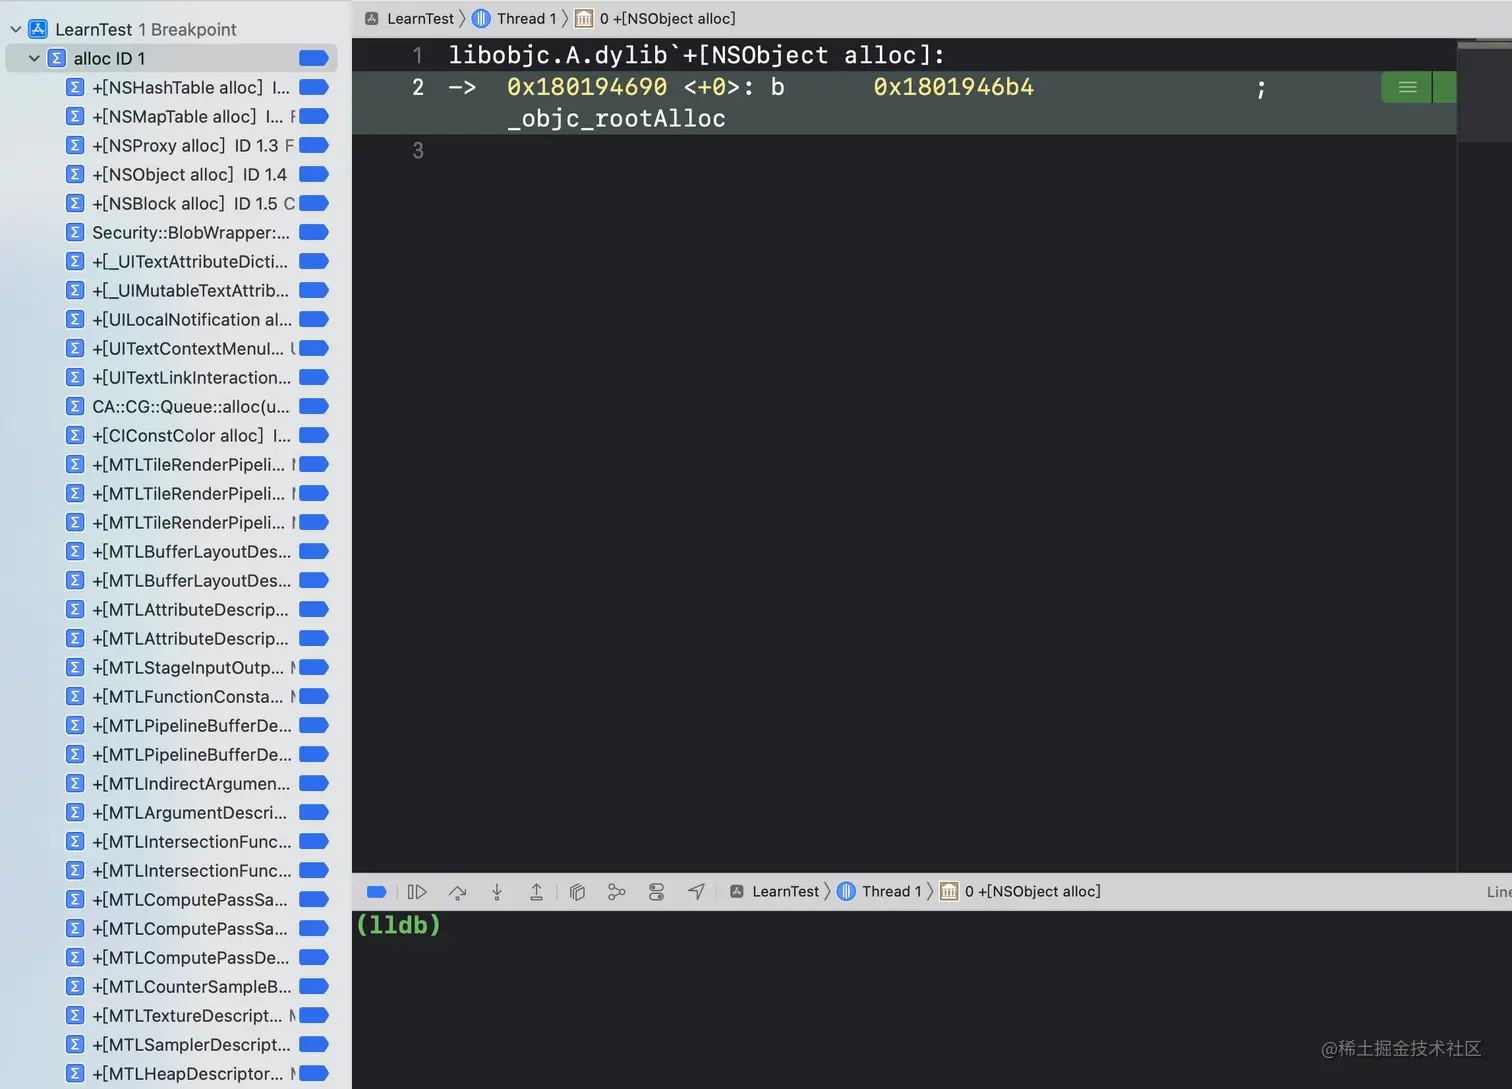This screenshot has width=1512, height=1089.
Task: Click the (lldb) console prompt
Action: click(x=398, y=925)
